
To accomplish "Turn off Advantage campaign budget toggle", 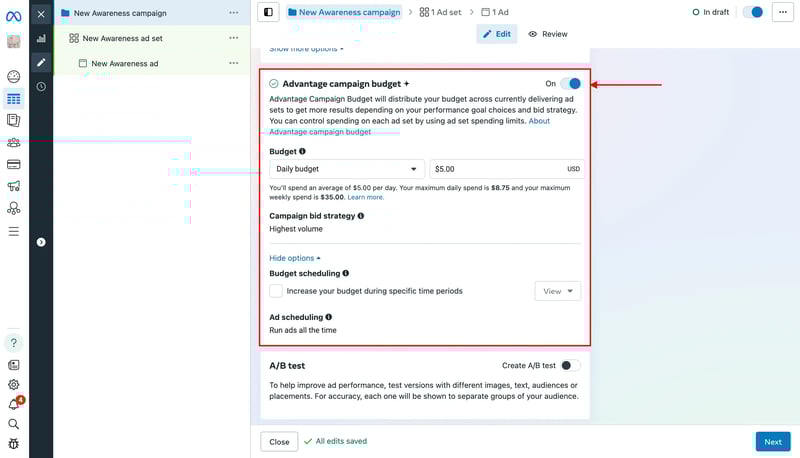I will 570,84.
